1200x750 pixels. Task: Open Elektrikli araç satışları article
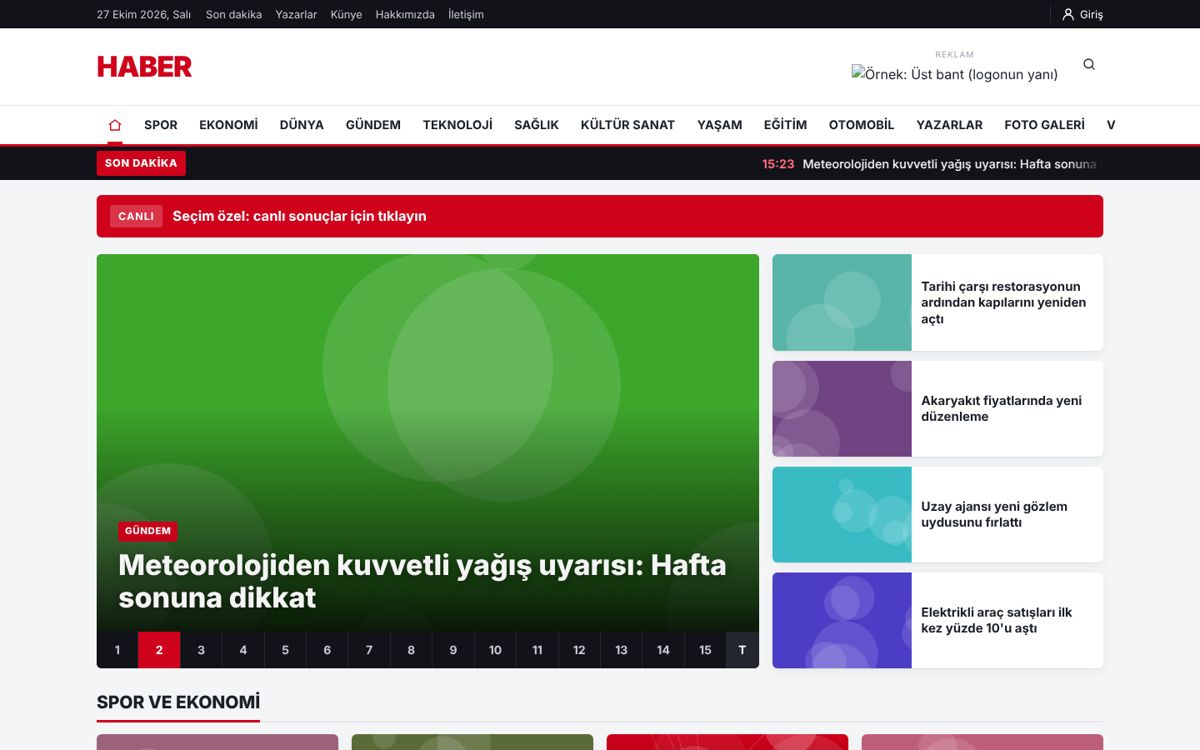tap(996, 621)
